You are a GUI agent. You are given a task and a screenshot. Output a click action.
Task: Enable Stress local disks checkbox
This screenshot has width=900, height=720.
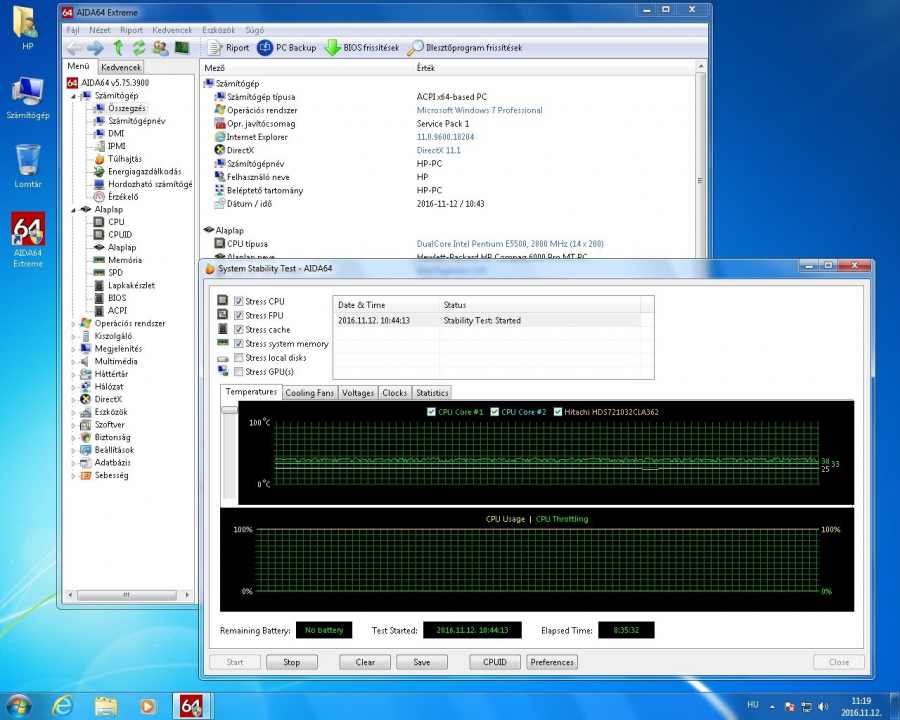[x=239, y=358]
